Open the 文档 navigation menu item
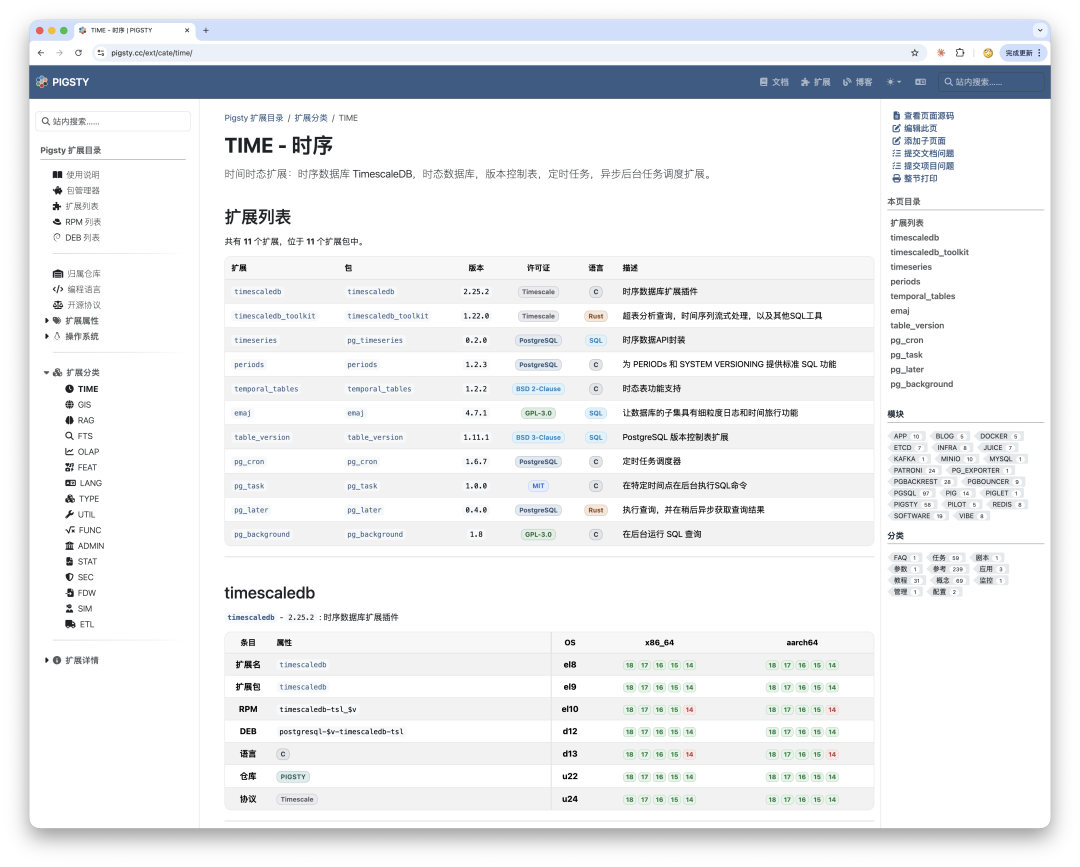Screen dimensions: 1080x867 click(774, 82)
